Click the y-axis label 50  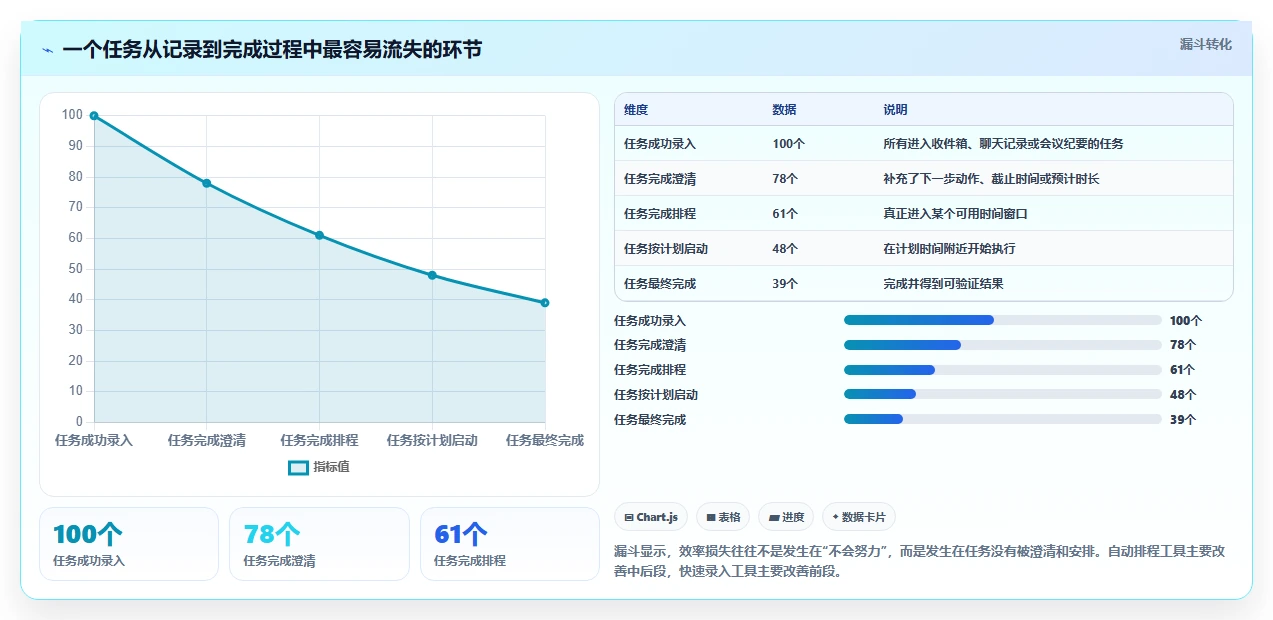click(75, 269)
